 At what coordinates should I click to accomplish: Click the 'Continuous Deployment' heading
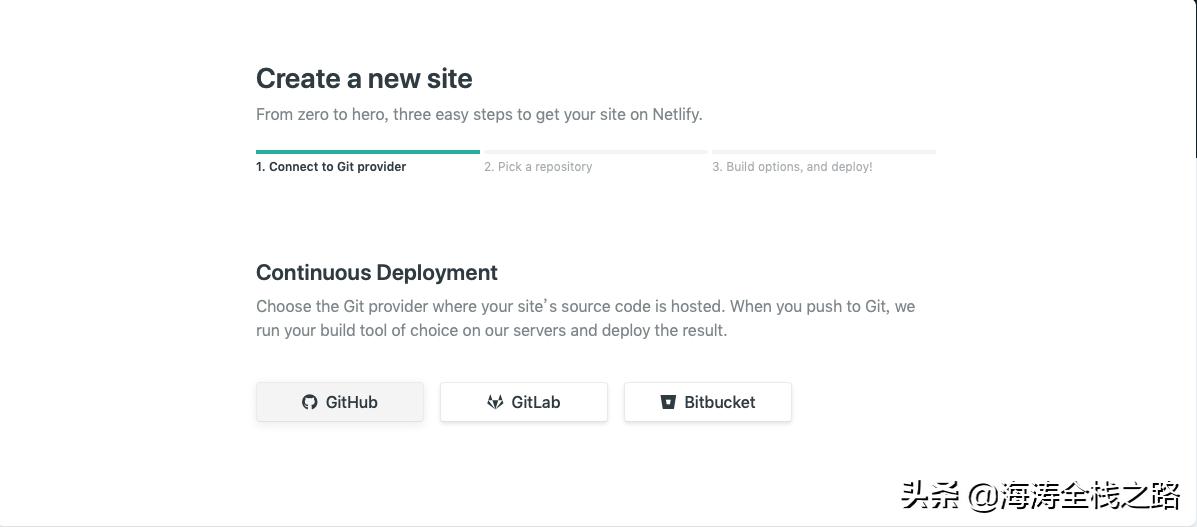pyautogui.click(x=377, y=273)
